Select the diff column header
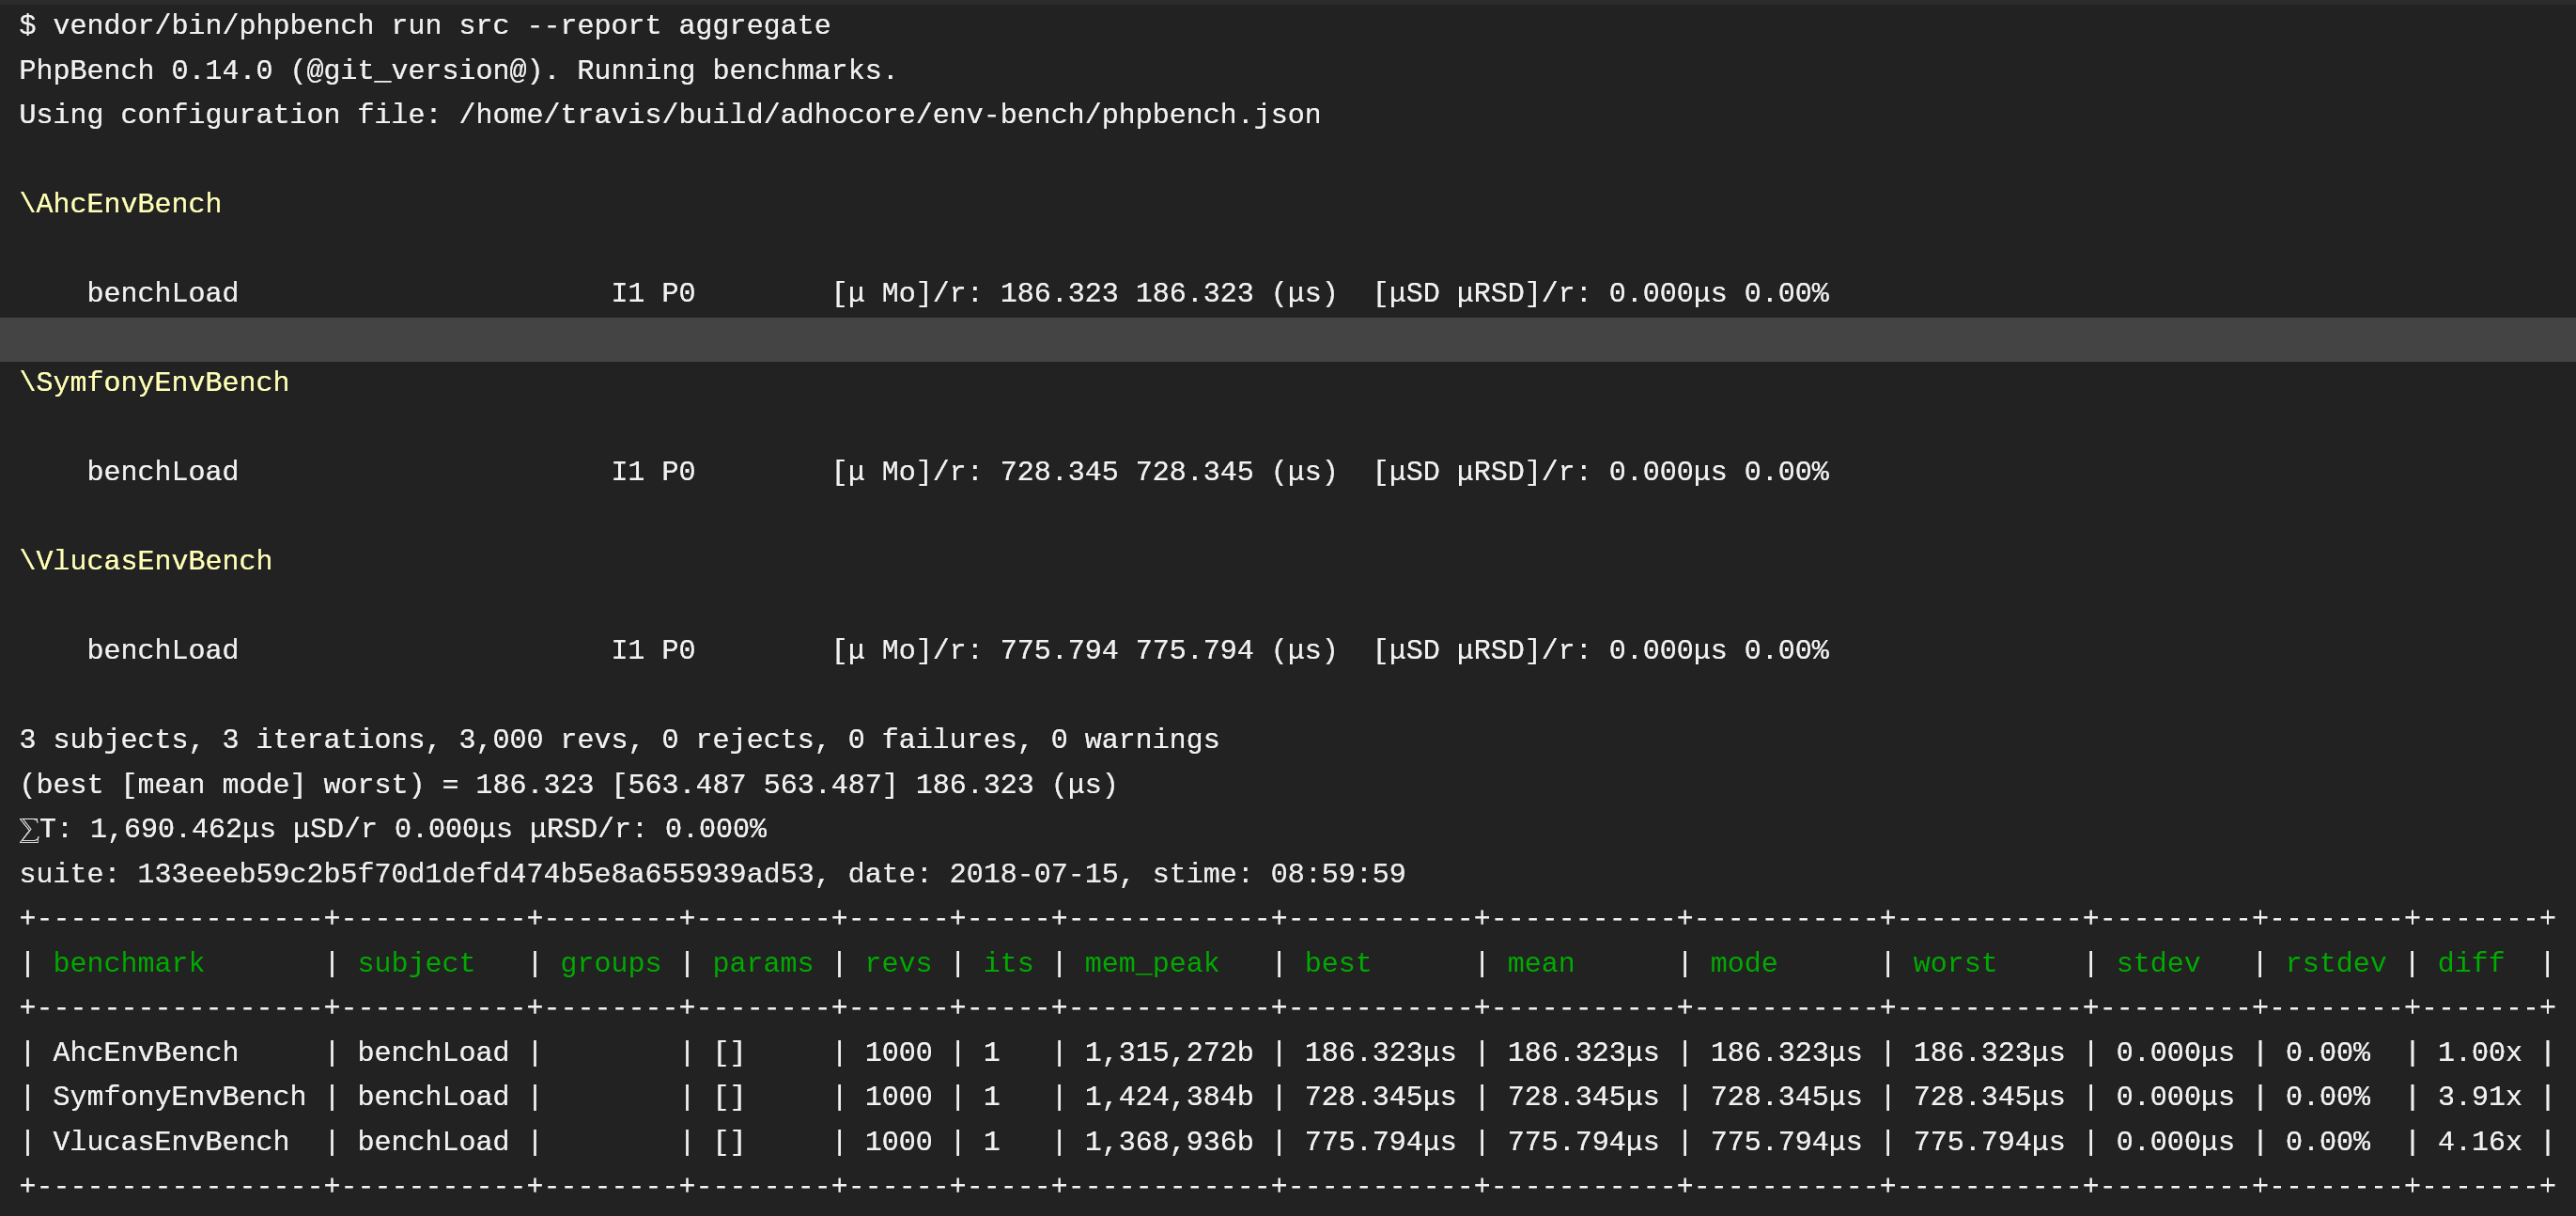The image size is (2576, 1216). [x=2470, y=963]
